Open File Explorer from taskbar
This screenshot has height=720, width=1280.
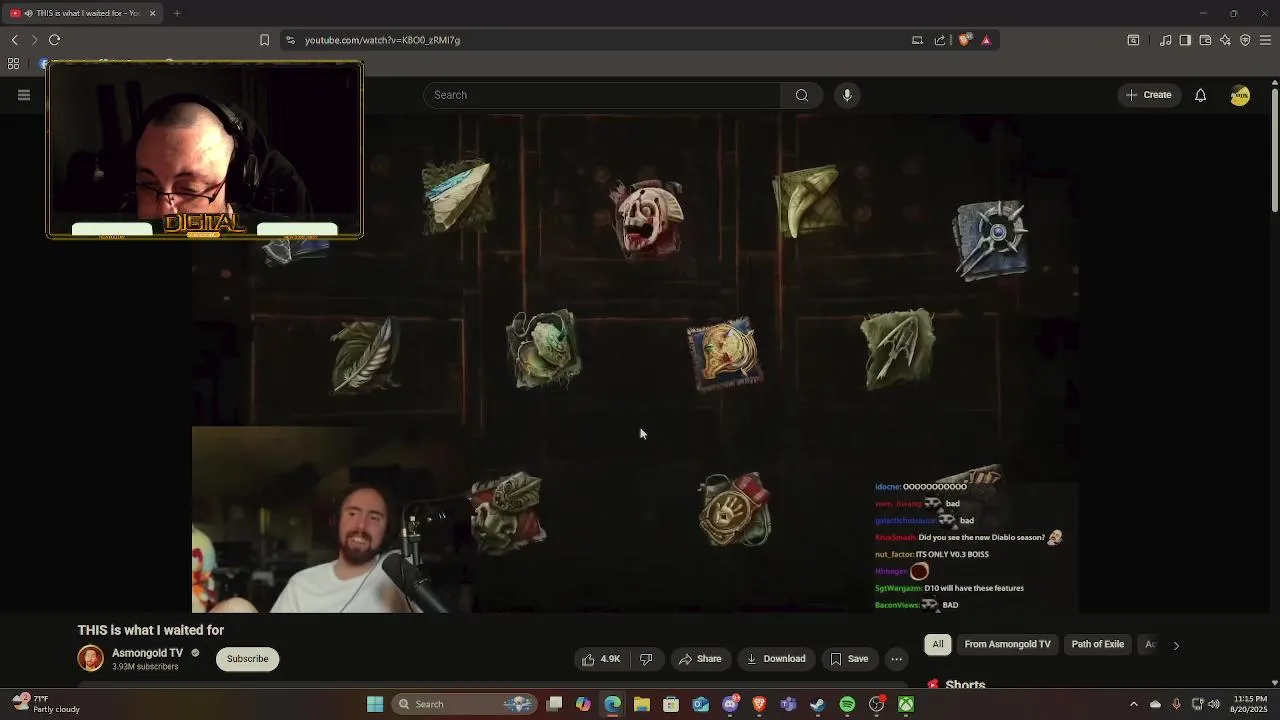tap(642, 704)
